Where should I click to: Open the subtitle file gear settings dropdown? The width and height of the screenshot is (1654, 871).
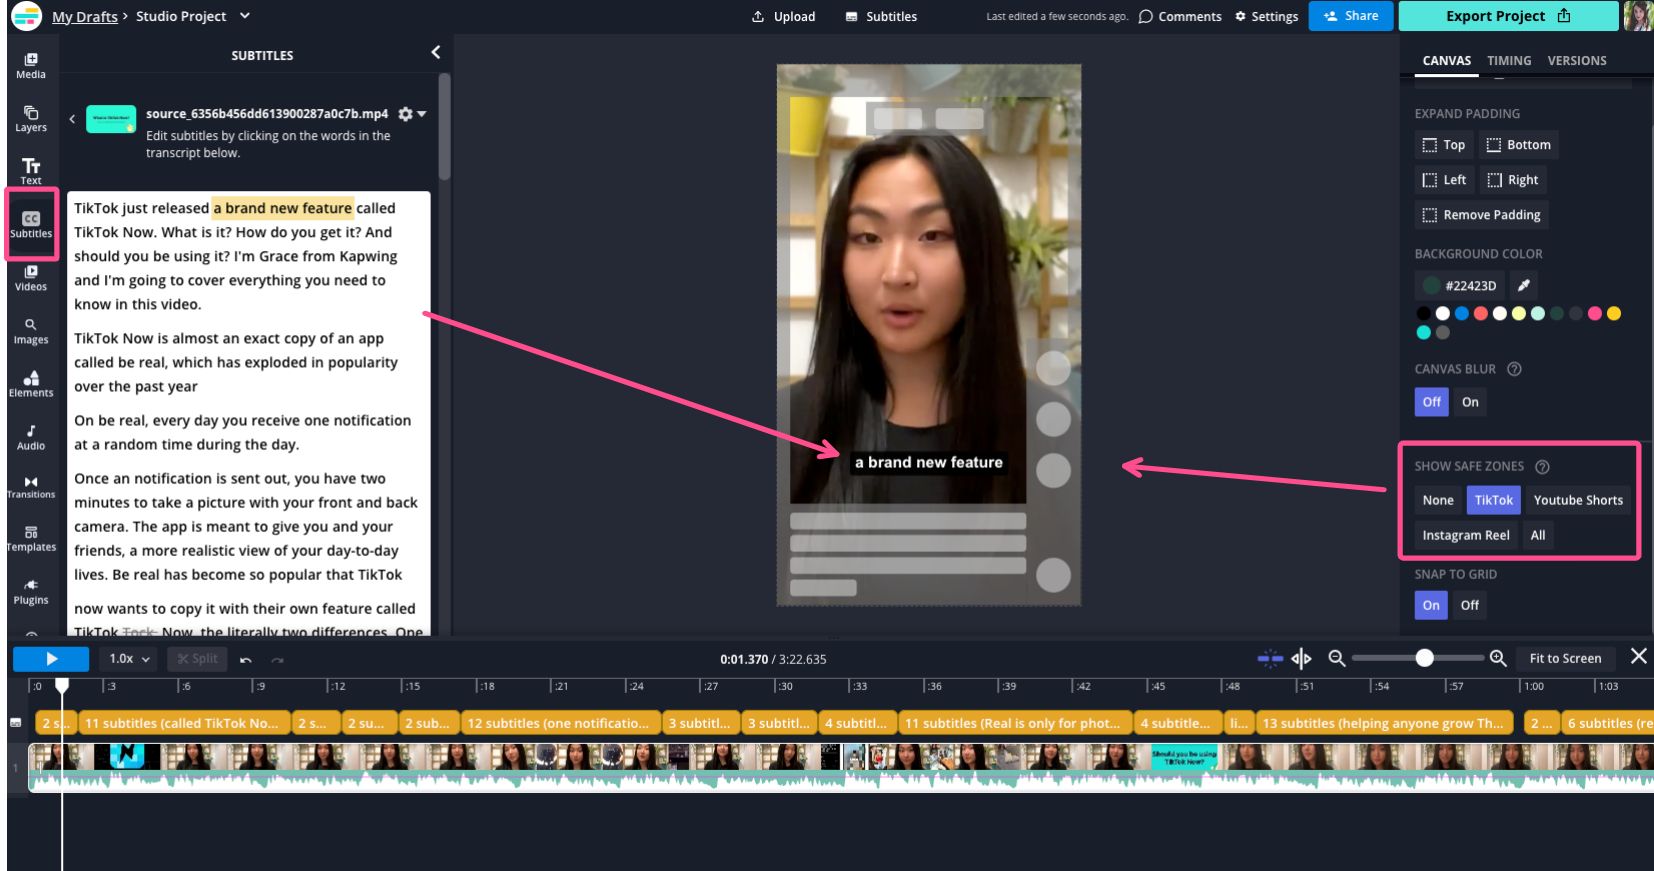coord(411,114)
